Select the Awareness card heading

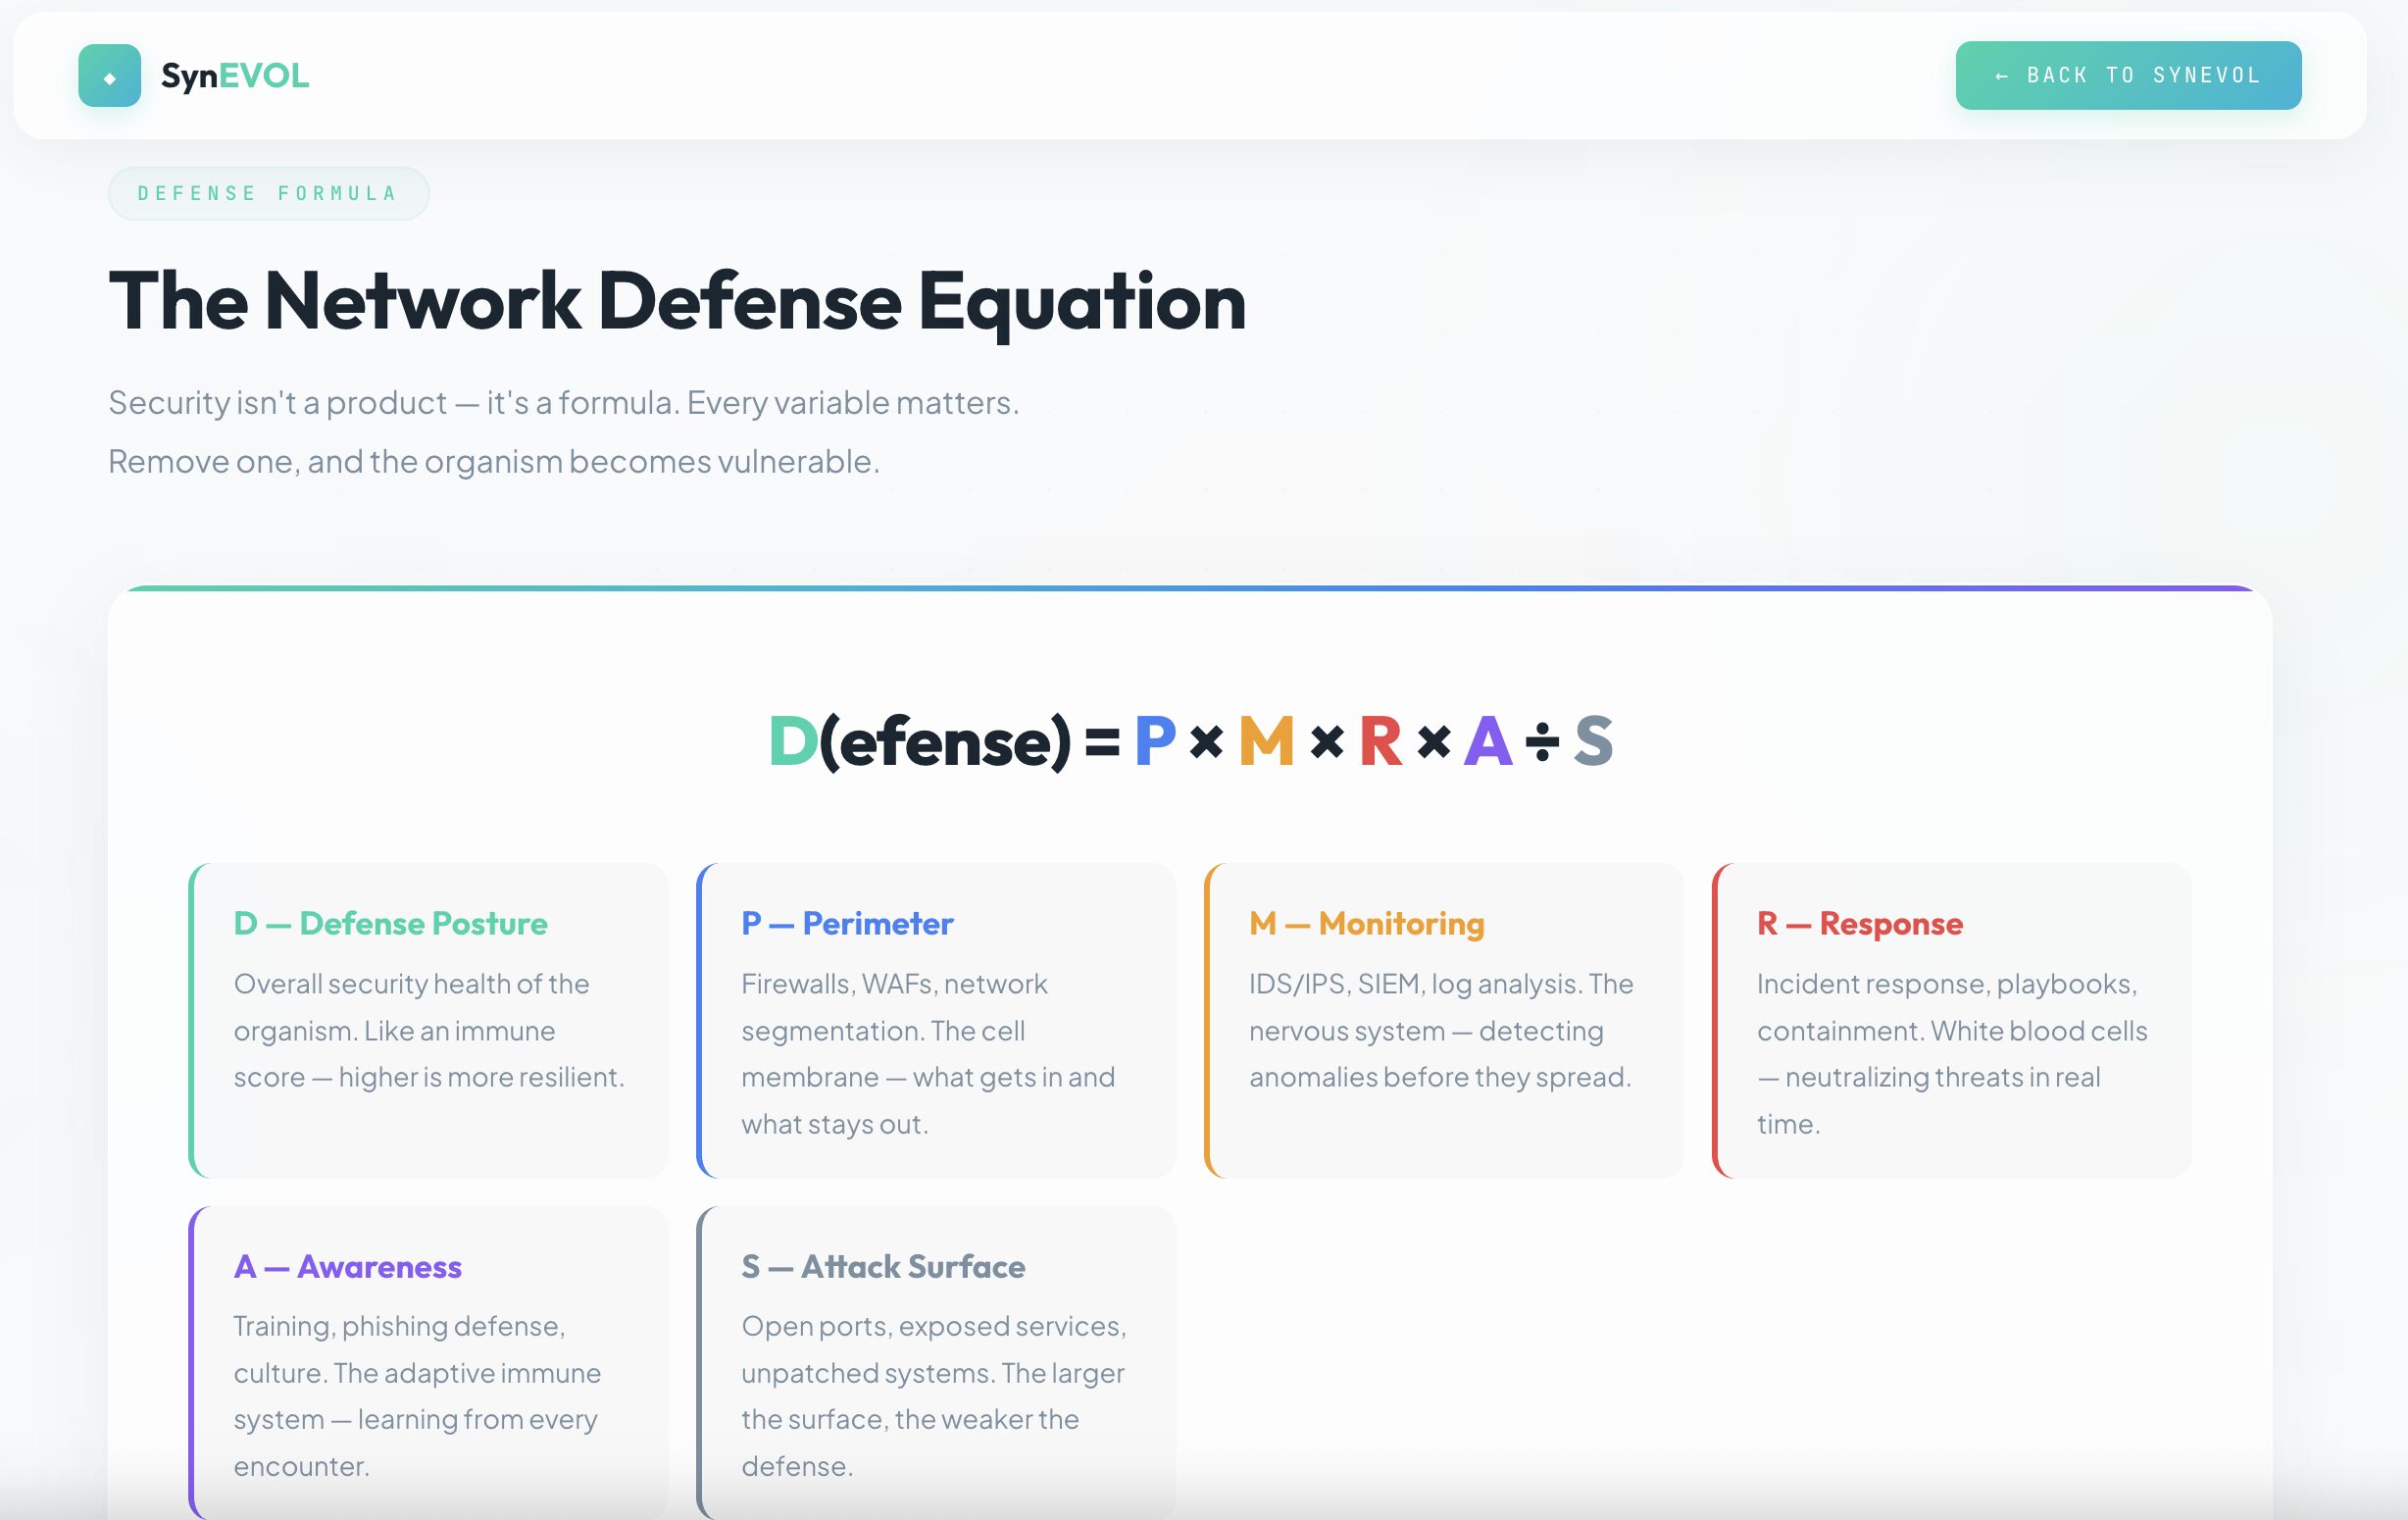pyautogui.click(x=348, y=1267)
